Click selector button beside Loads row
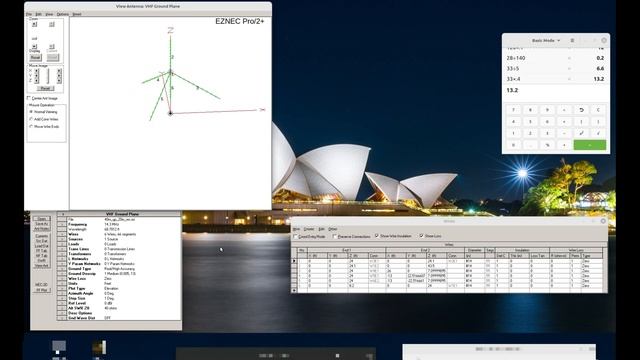The image size is (640, 360). pos(62,244)
